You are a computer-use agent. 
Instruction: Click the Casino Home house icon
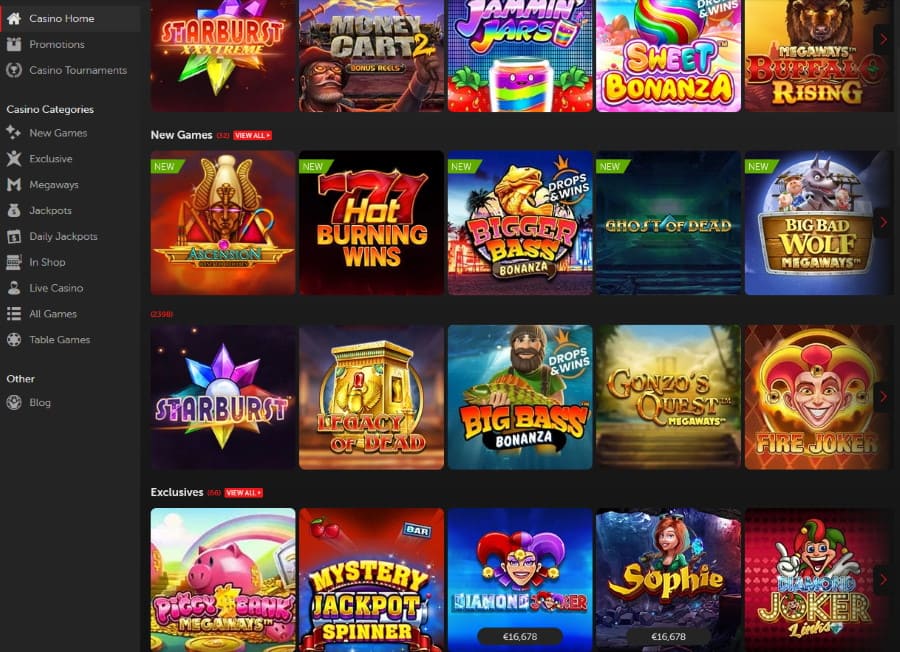click(14, 18)
